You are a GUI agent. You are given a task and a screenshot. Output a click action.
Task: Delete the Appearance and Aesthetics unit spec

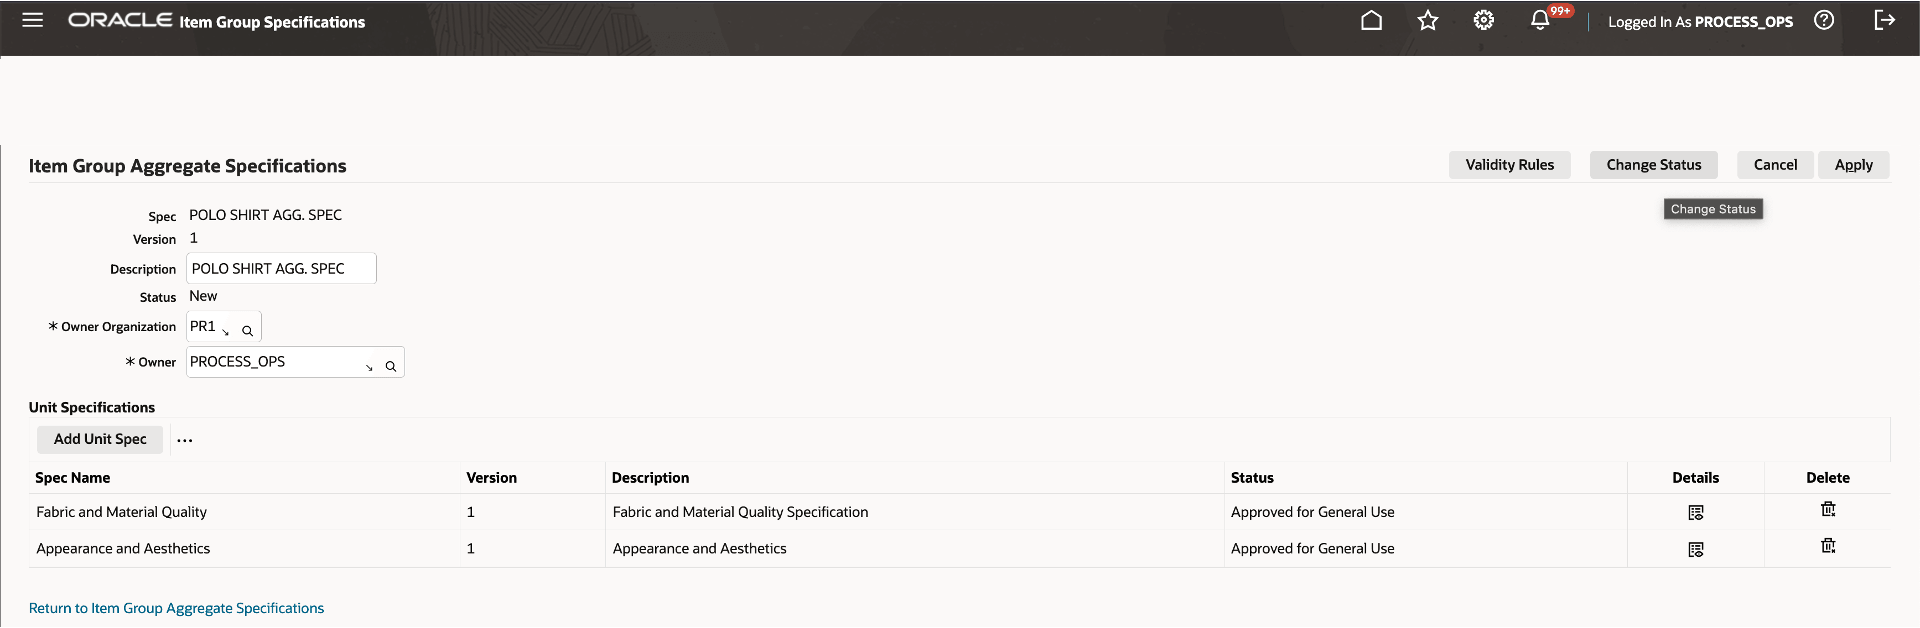[1828, 546]
